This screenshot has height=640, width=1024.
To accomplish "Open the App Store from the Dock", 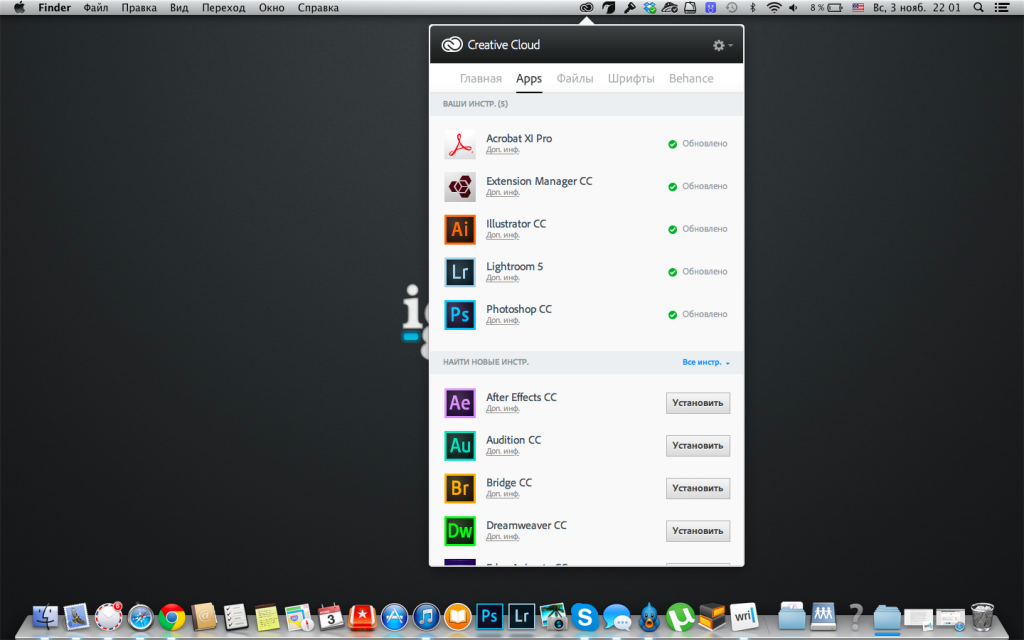I will point(394,616).
